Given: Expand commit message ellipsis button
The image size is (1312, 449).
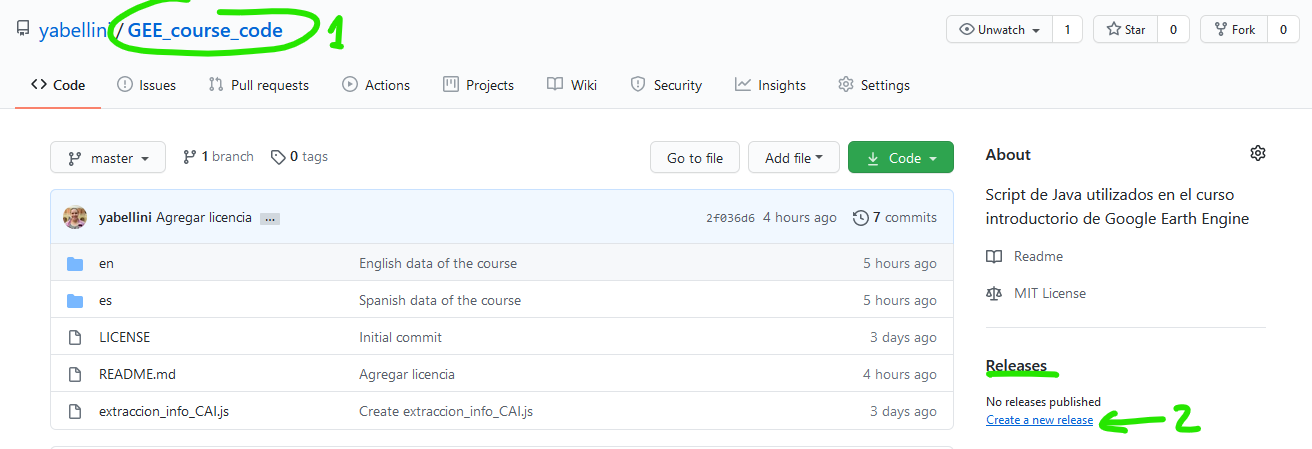Looking at the screenshot, I should pos(270,218).
